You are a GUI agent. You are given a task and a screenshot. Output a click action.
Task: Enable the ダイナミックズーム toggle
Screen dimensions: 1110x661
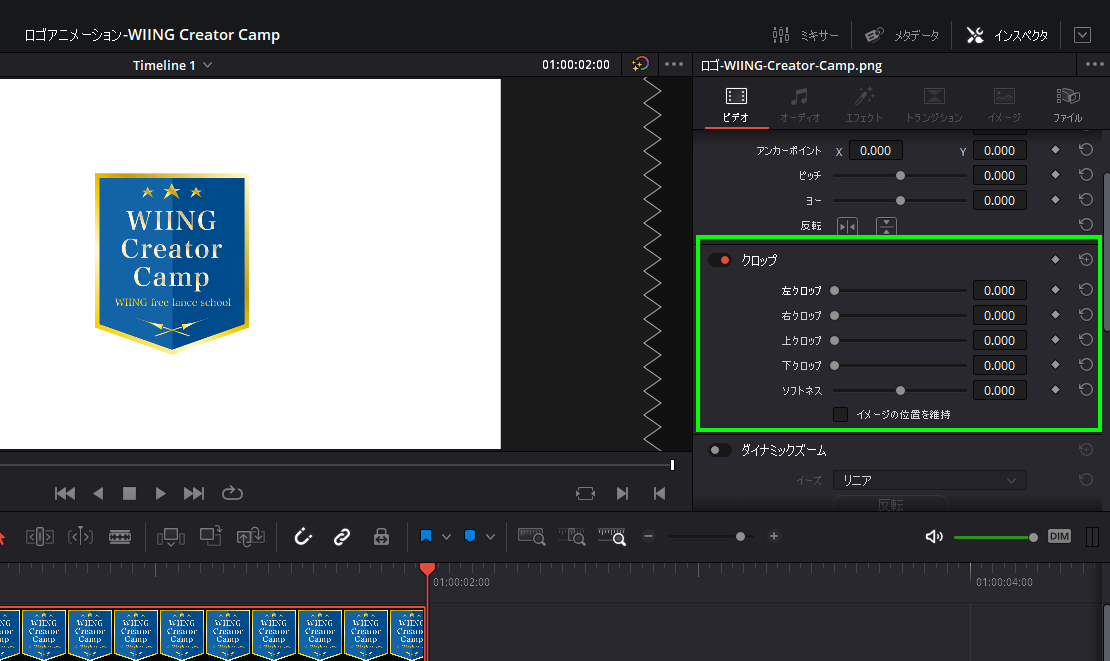720,451
